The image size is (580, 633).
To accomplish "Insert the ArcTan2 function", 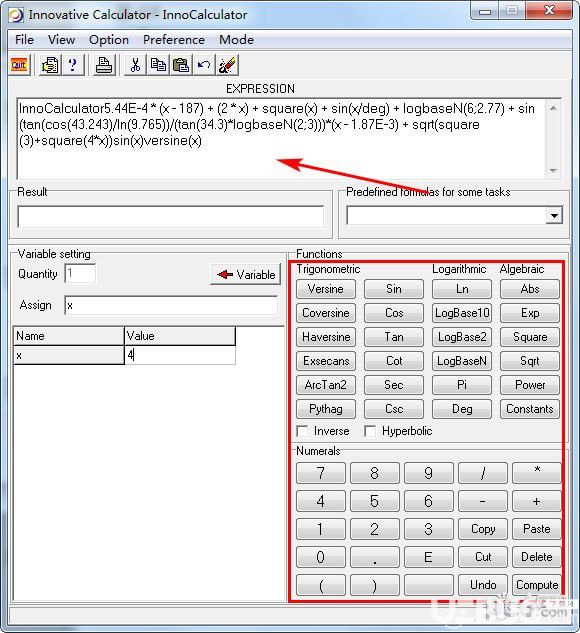I will click(326, 385).
